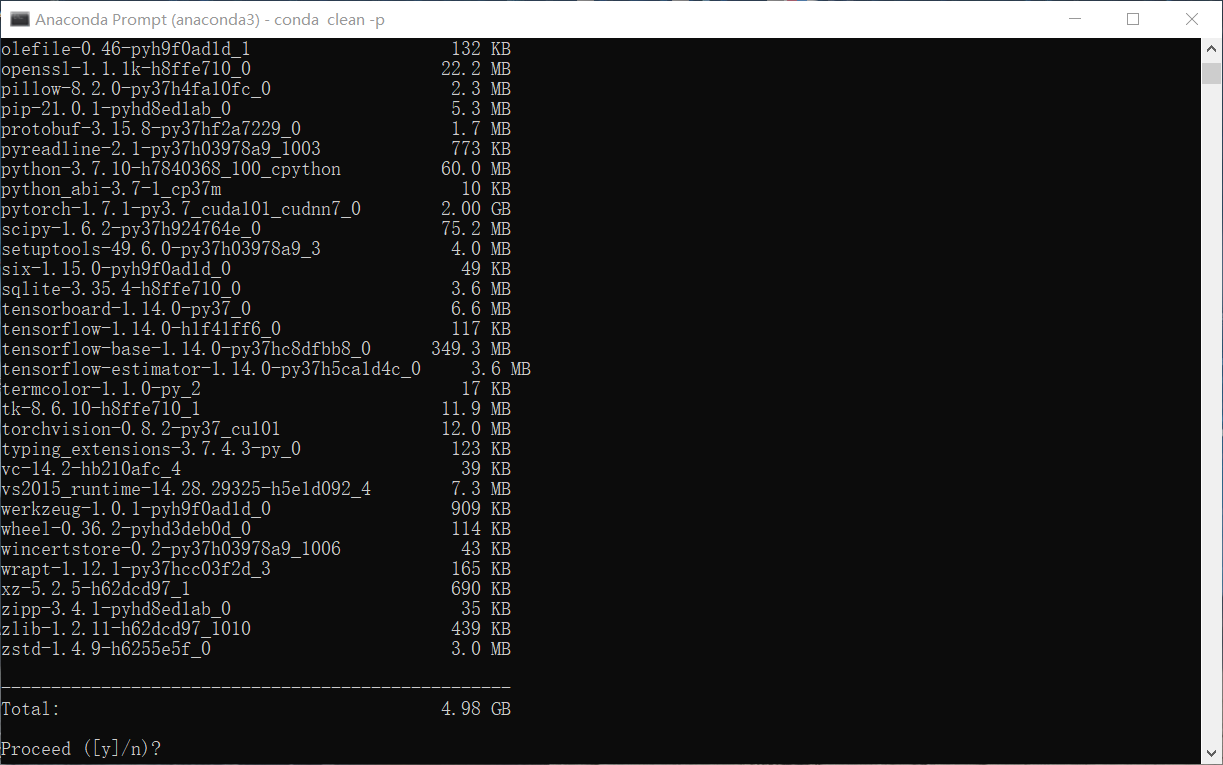Image resolution: width=1223 pixels, height=765 pixels.
Task: Select the tensorflow-base-1.14.0 entry
Action: coord(185,349)
